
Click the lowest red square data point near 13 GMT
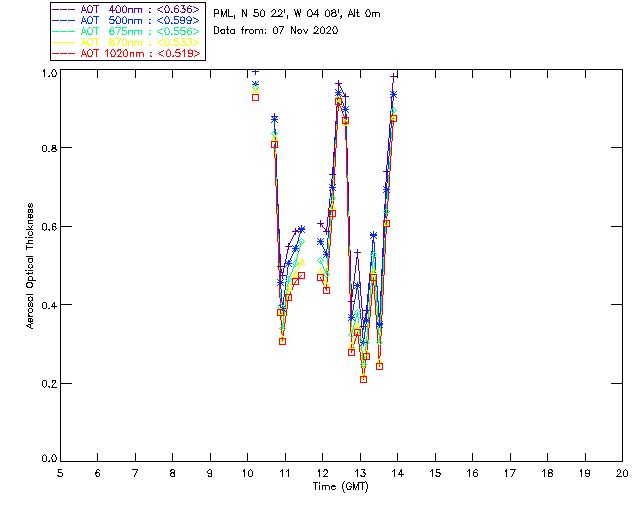pyautogui.click(x=363, y=379)
